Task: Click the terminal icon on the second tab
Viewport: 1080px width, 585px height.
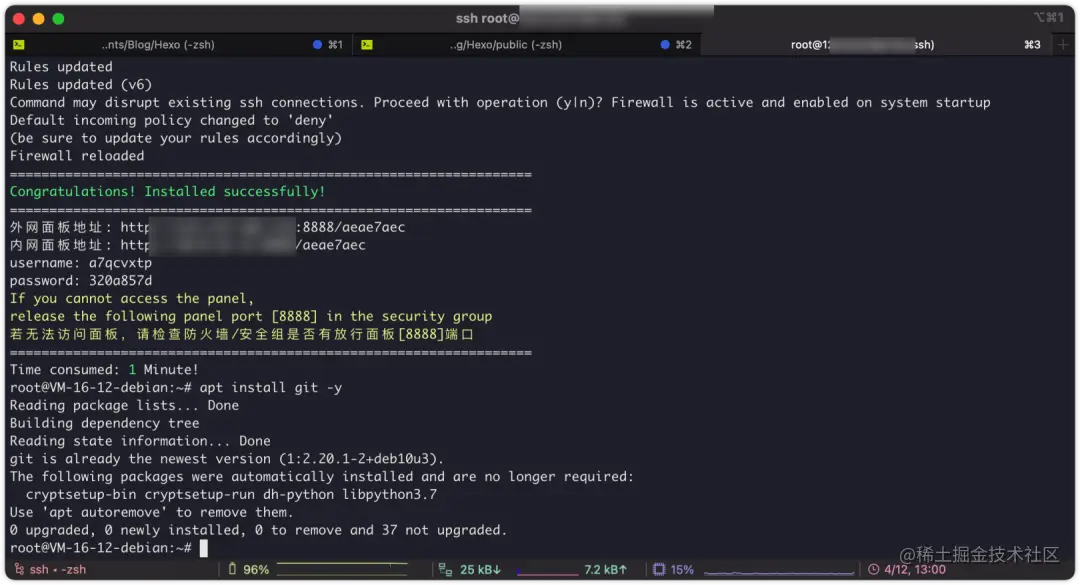Action: pos(367,45)
